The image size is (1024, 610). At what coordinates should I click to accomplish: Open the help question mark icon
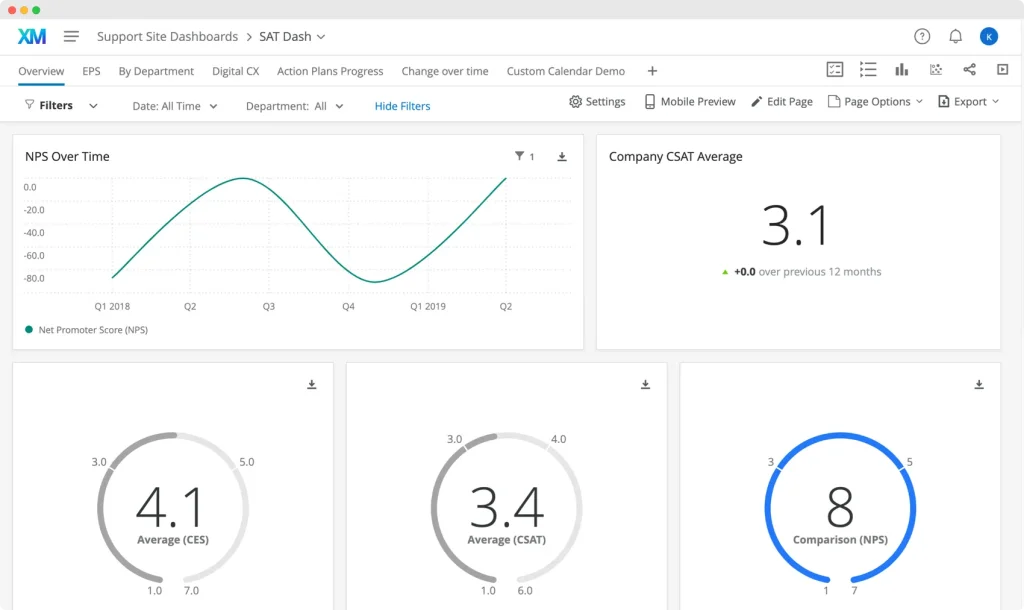tap(921, 37)
